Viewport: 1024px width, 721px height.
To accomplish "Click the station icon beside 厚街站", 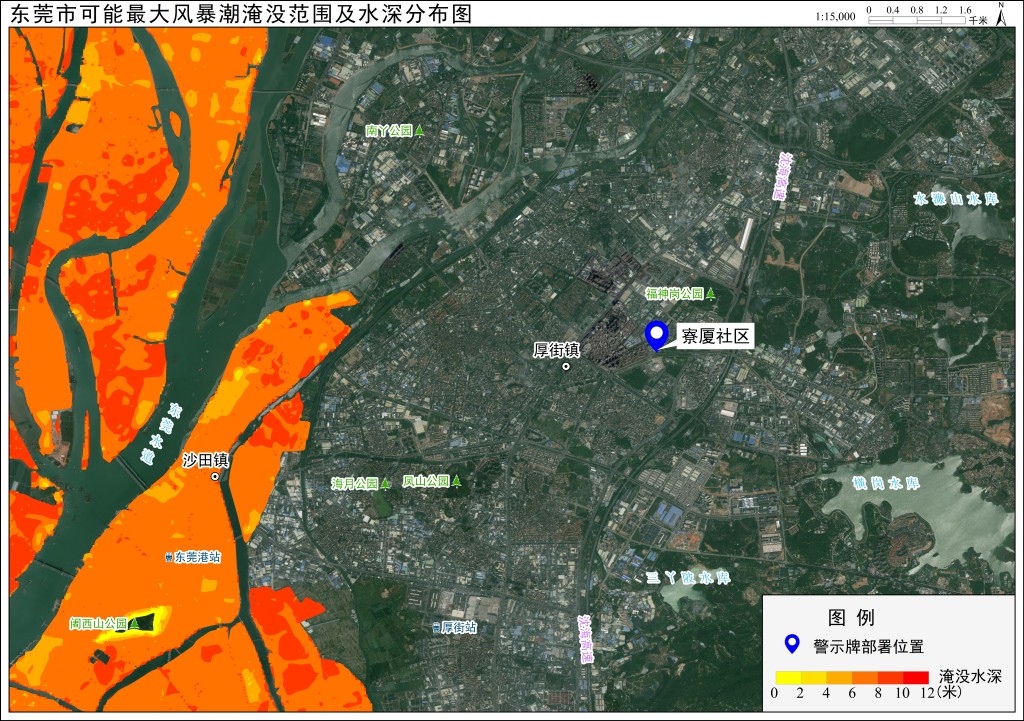I will pyautogui.click(x=436, y=628).
